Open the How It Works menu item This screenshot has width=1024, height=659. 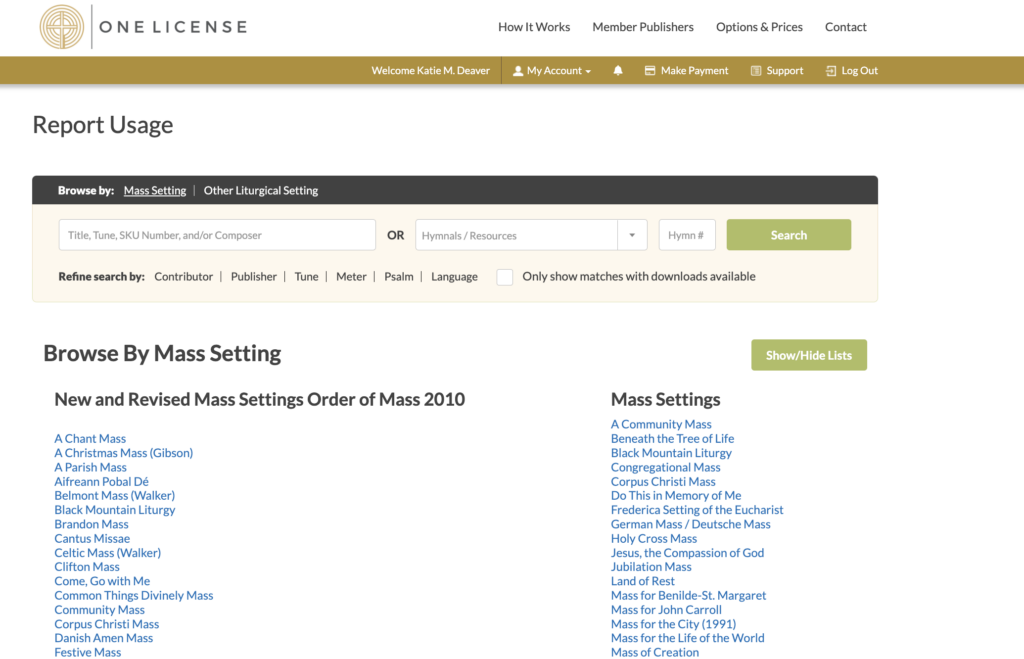coord(534,27)
